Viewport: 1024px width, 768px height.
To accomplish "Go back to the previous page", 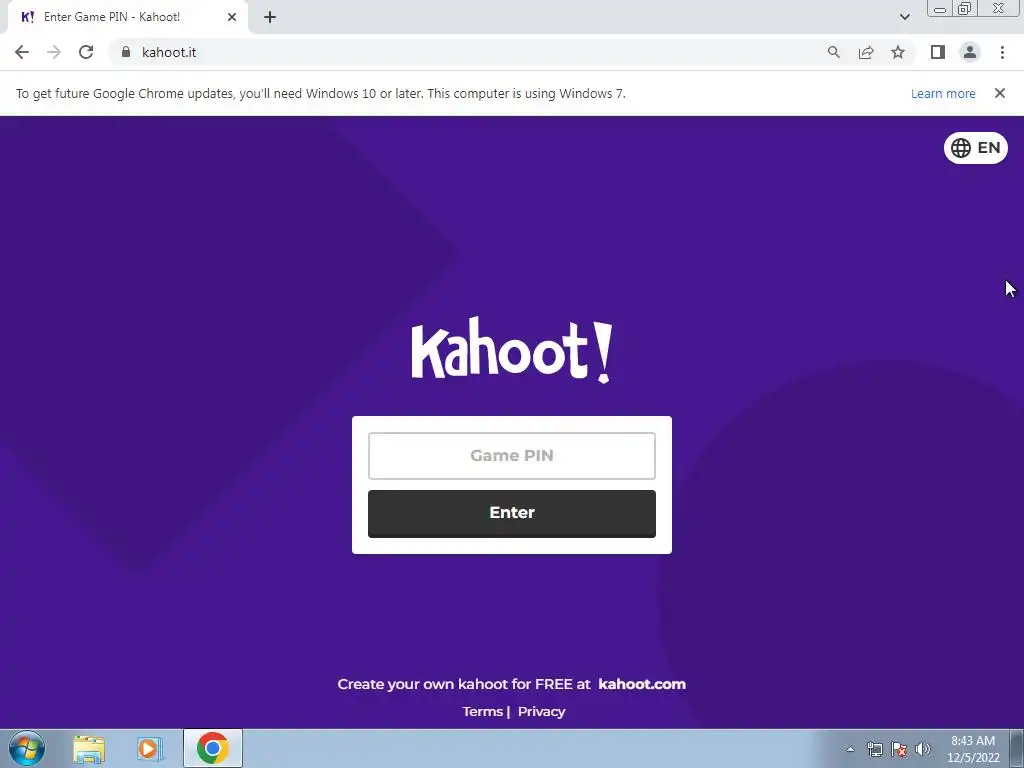I will pyautogui.click(x=22, y=52).
